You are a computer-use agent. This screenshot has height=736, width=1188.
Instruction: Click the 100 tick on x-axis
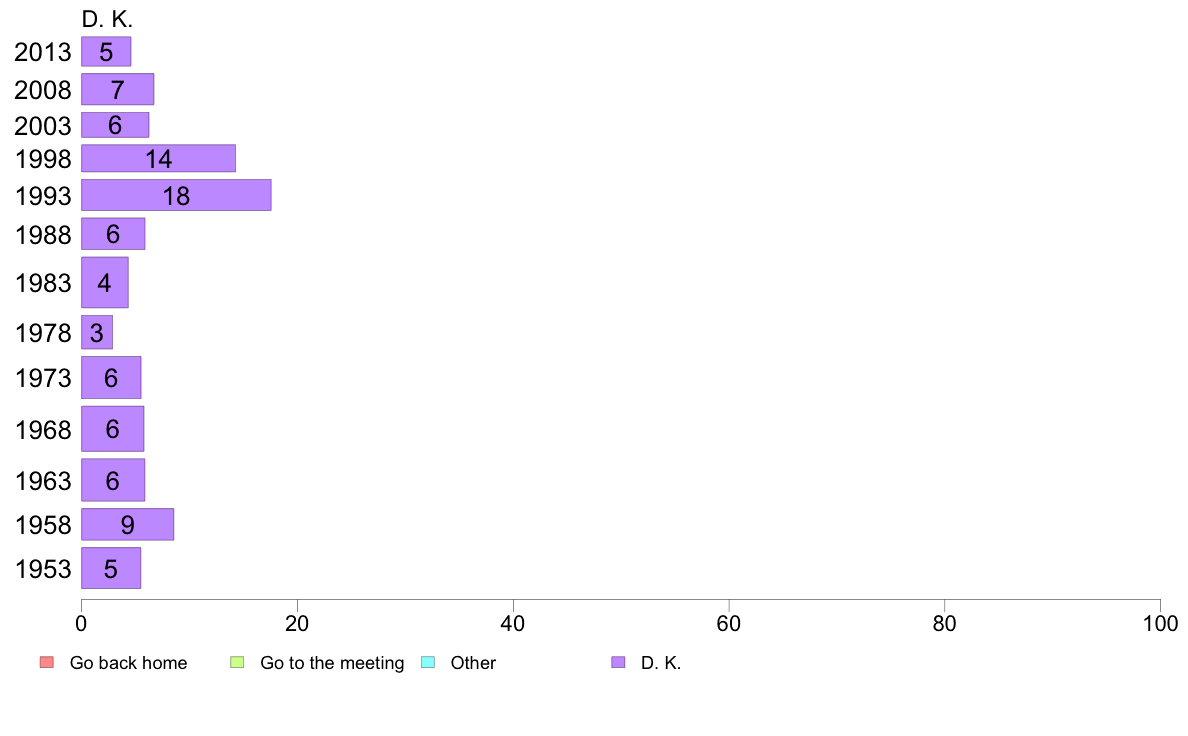[1160, 623]
